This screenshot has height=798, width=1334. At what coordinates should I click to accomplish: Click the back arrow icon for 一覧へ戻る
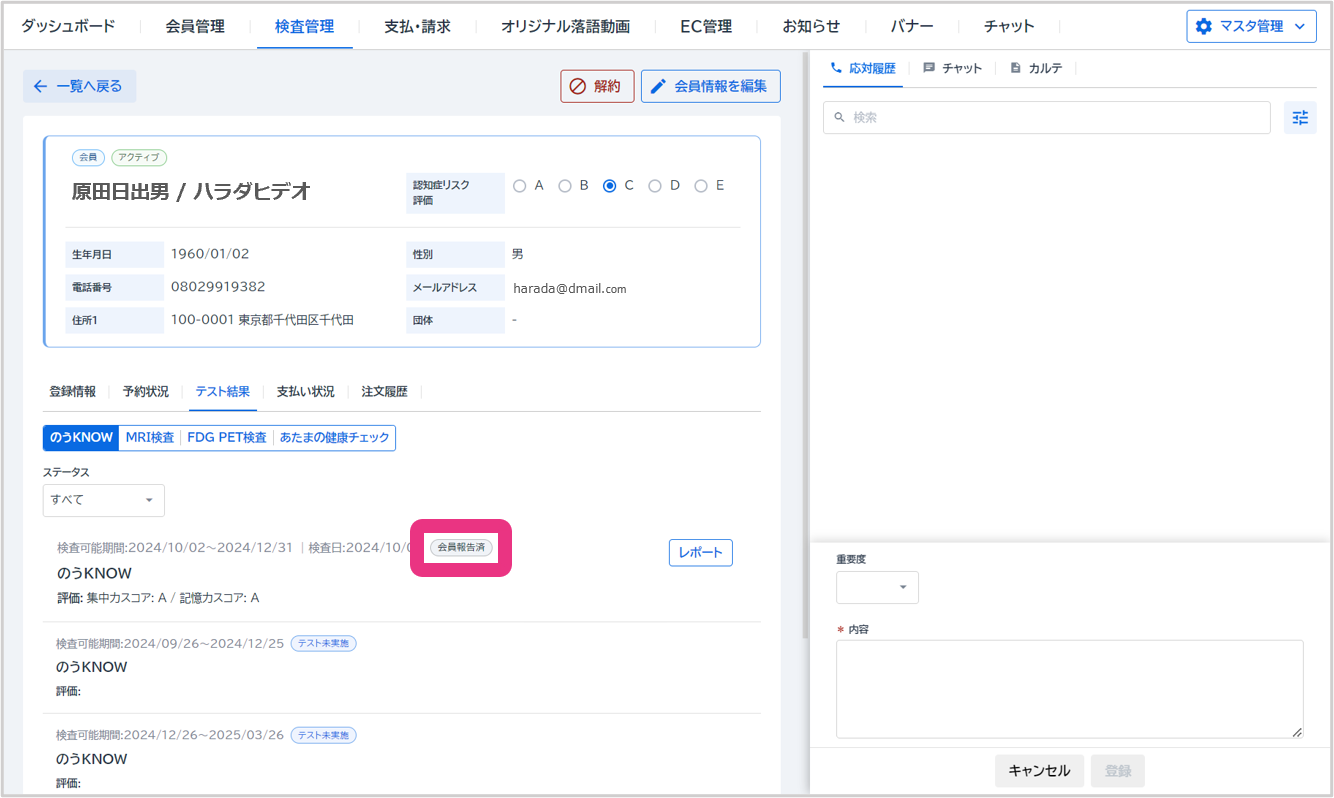pyautogui.click(x=40, y=86)
